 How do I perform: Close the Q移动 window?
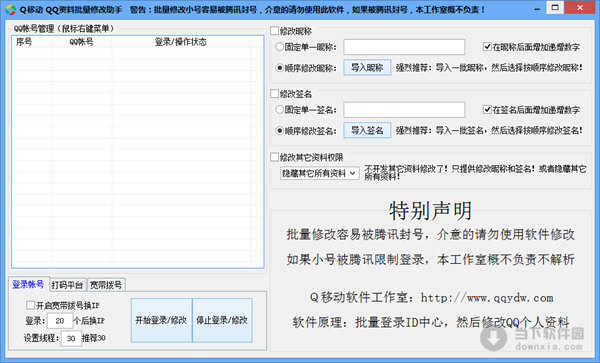pyautogui.click(x=580, y=8)
